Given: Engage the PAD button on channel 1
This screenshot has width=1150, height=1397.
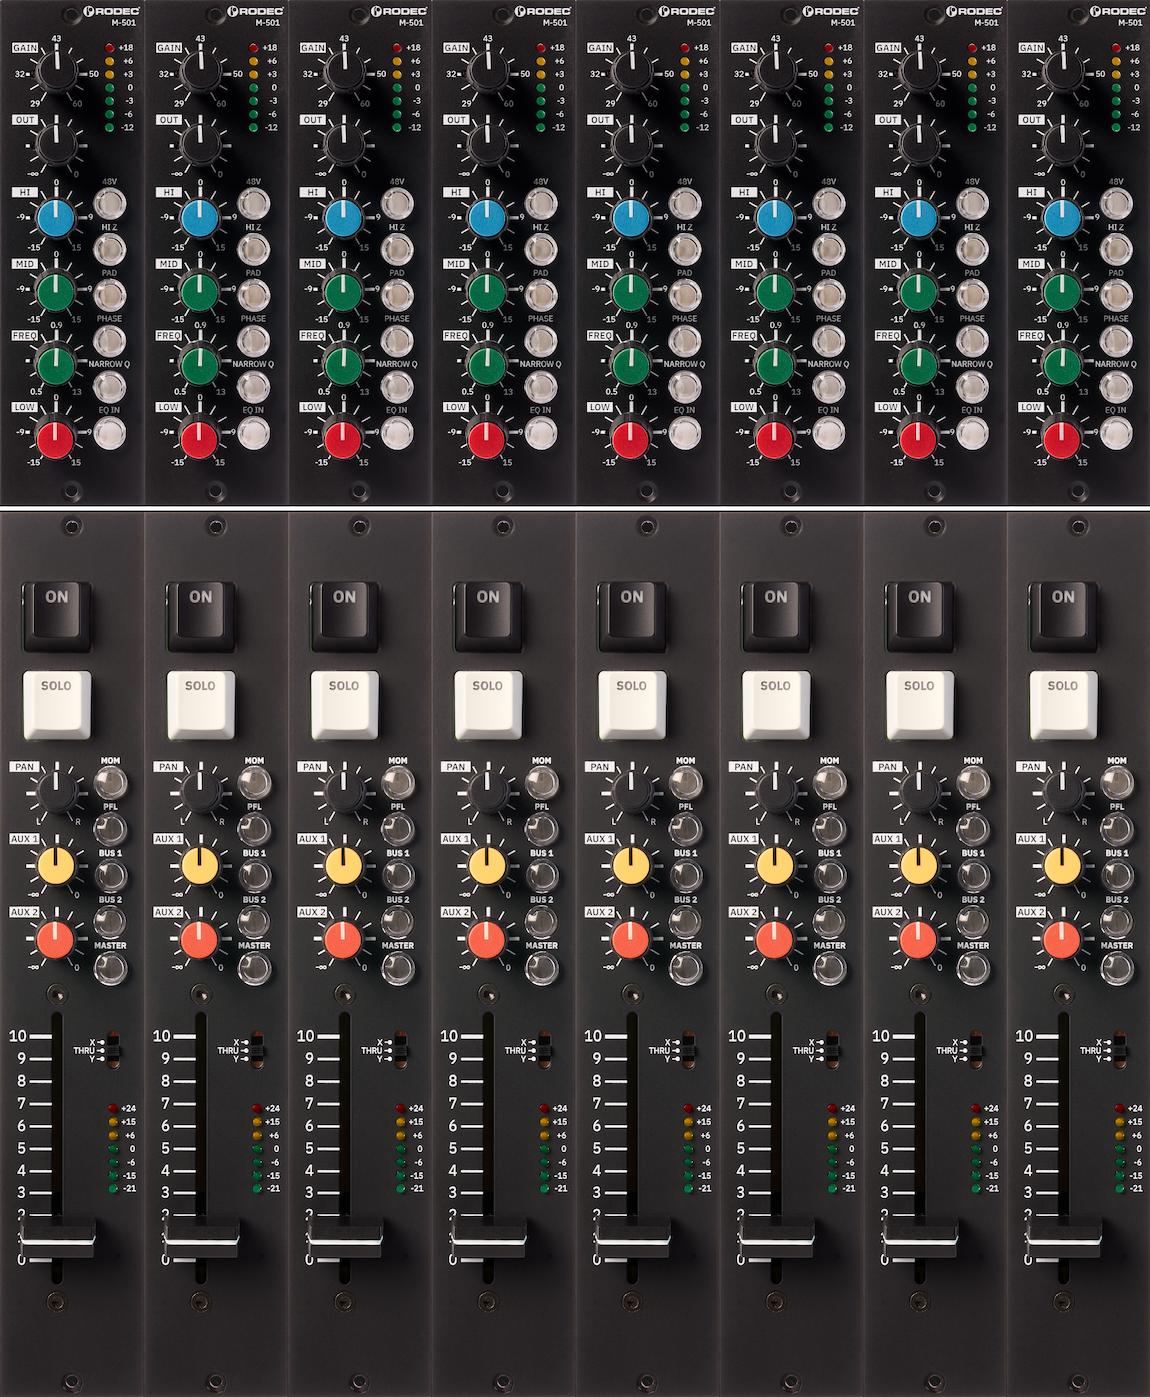Looking at the screenshot, I should 110,295.
